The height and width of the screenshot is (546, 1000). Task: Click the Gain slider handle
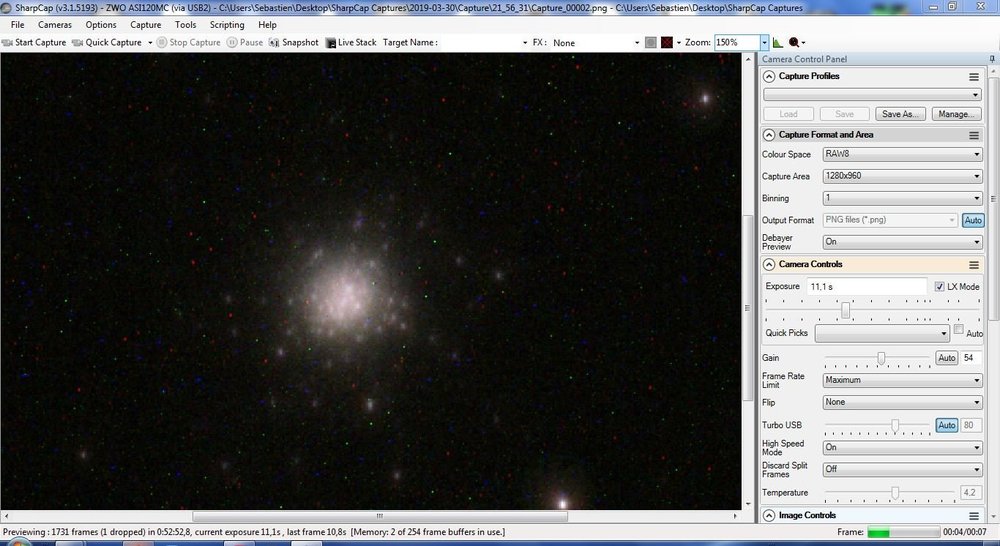pos(881,358)
